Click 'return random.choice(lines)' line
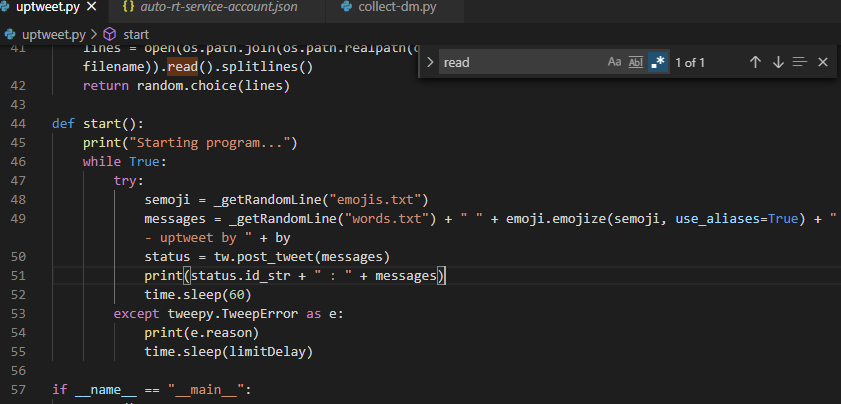Image resolution: width=841 pixels, height=404 pixels. 186,86
